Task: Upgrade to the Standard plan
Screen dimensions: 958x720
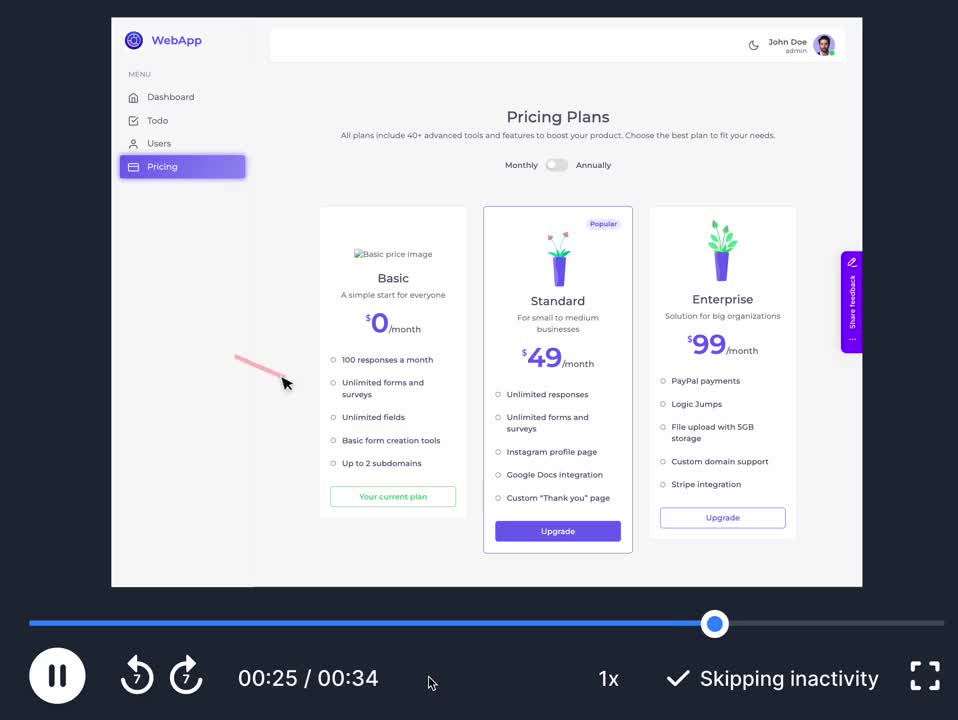Action: click(557, 531)
